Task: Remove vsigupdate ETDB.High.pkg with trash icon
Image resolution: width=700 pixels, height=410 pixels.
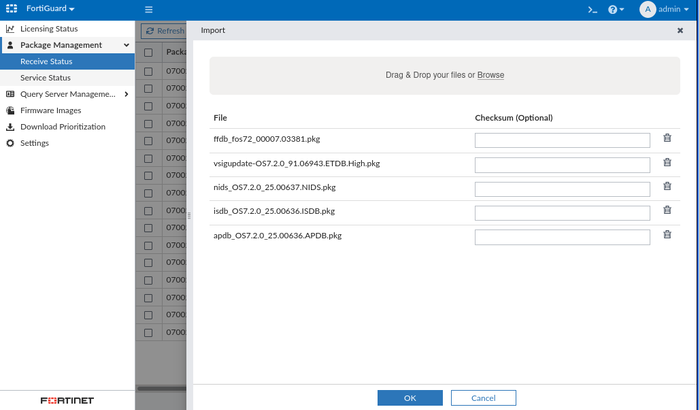Action: (667, 163)
